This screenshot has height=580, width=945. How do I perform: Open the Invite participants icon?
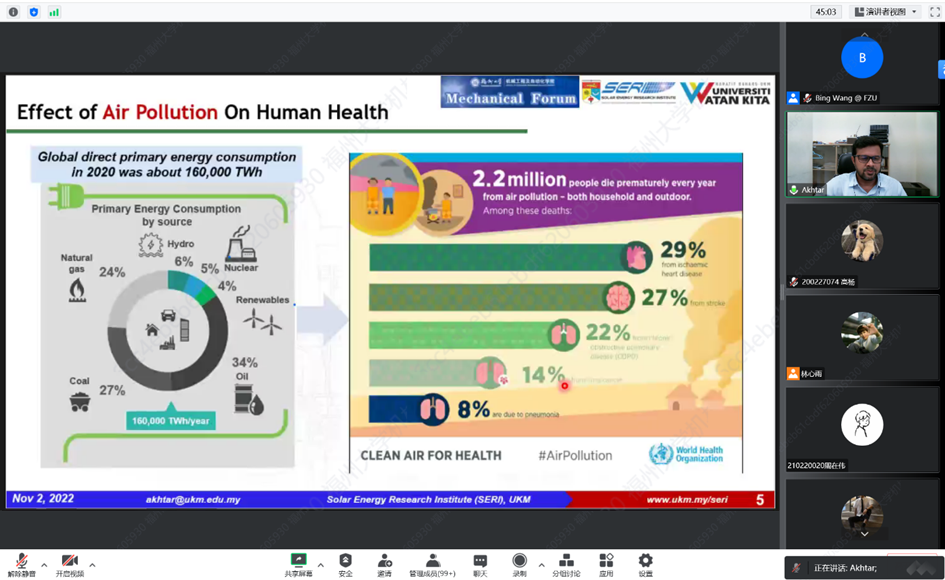(x=385, y=563)
